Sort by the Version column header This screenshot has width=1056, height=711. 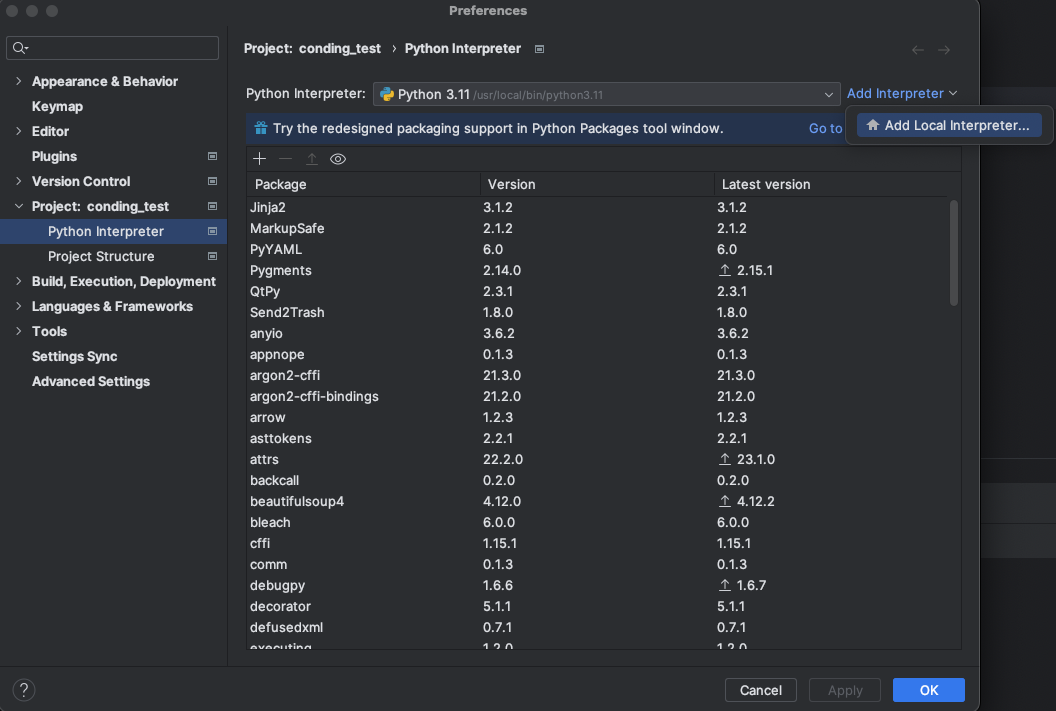[597, 184]
